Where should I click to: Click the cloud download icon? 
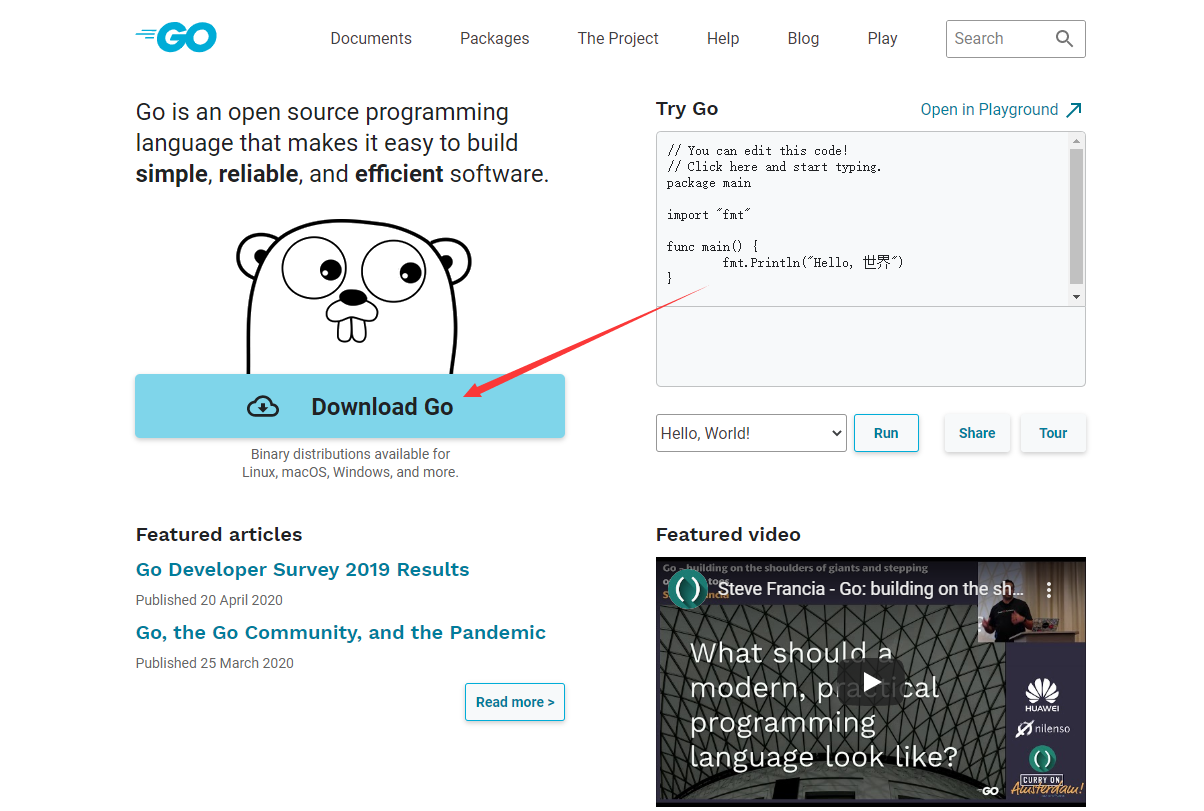263,406
